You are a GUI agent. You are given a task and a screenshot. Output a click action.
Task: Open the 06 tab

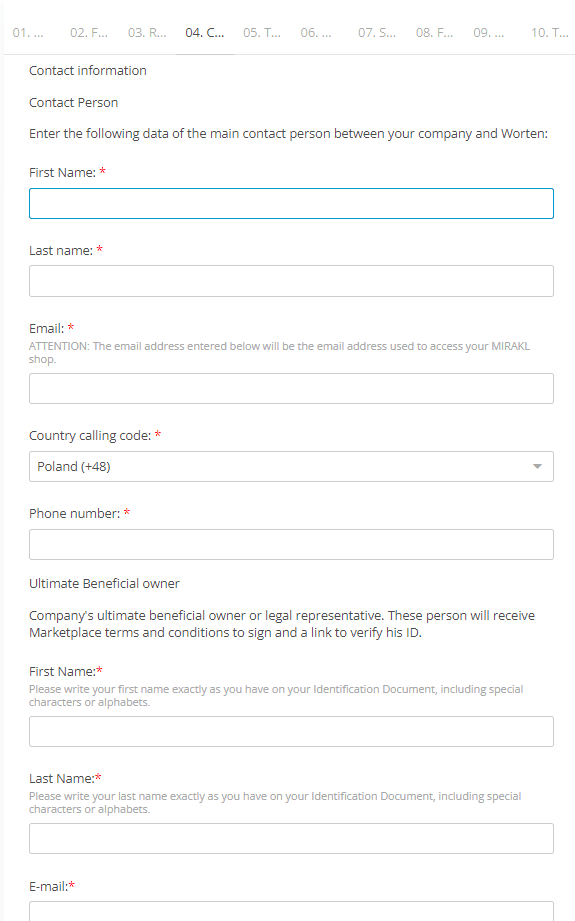[316, 33]
